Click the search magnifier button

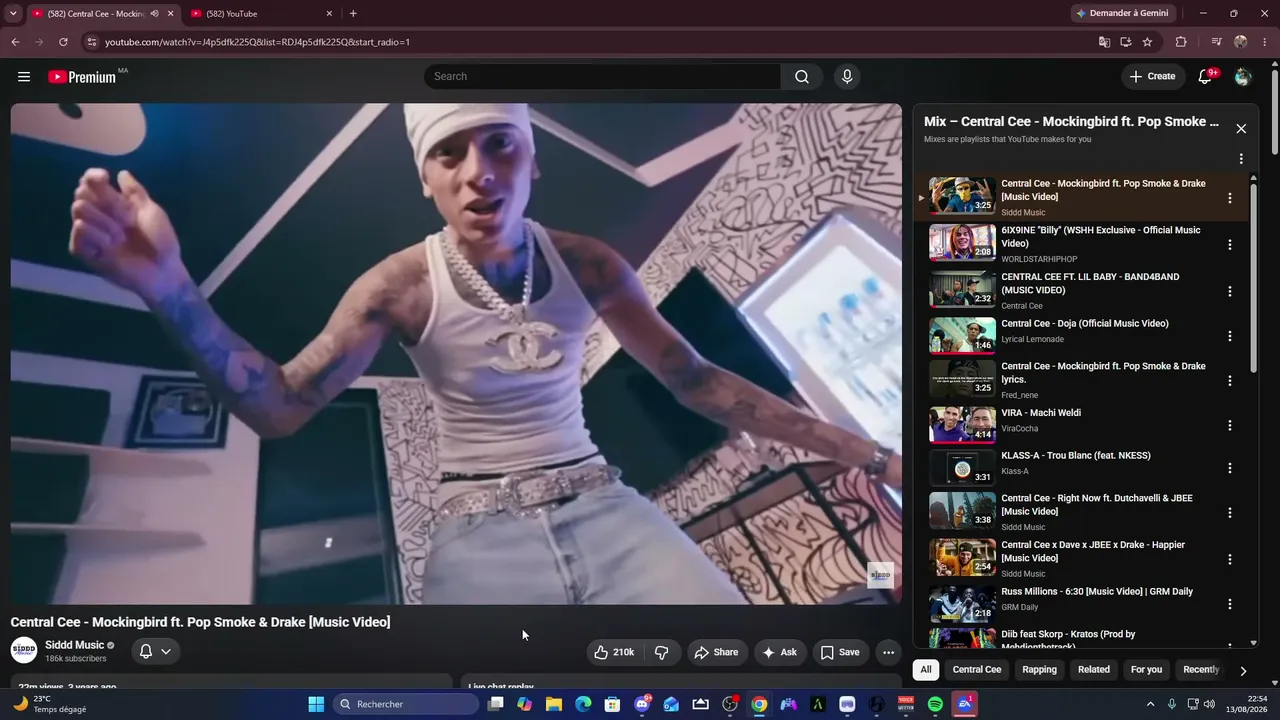(802, 77)
